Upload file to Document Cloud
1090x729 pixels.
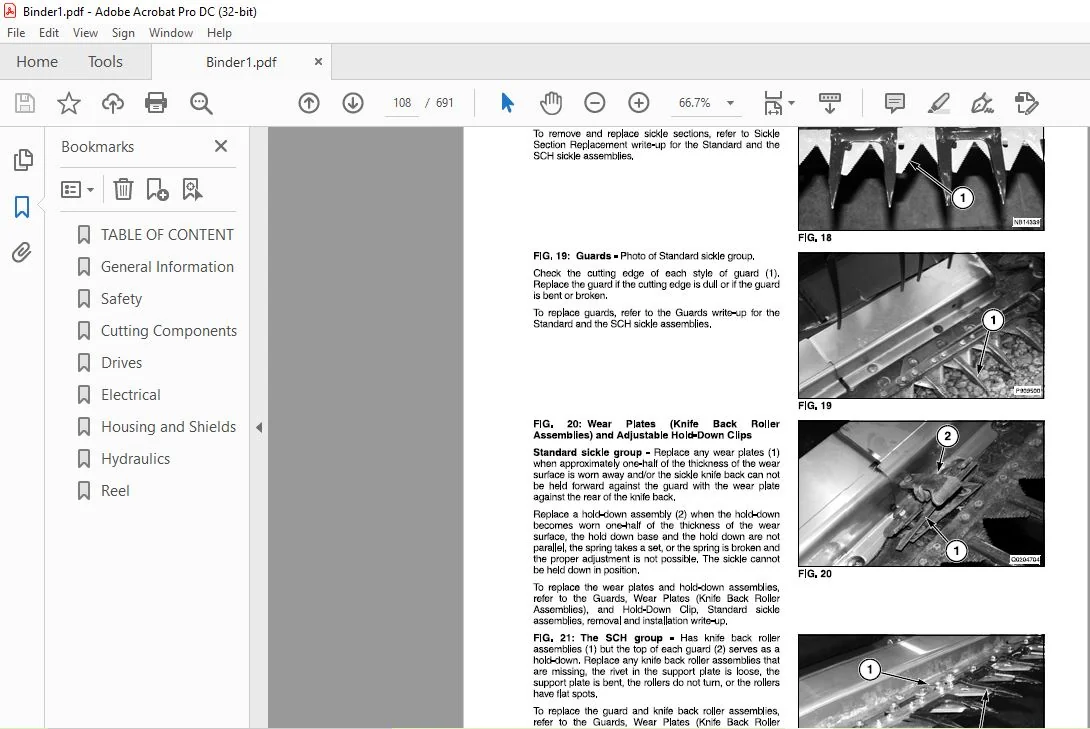(x=113, y=103)
